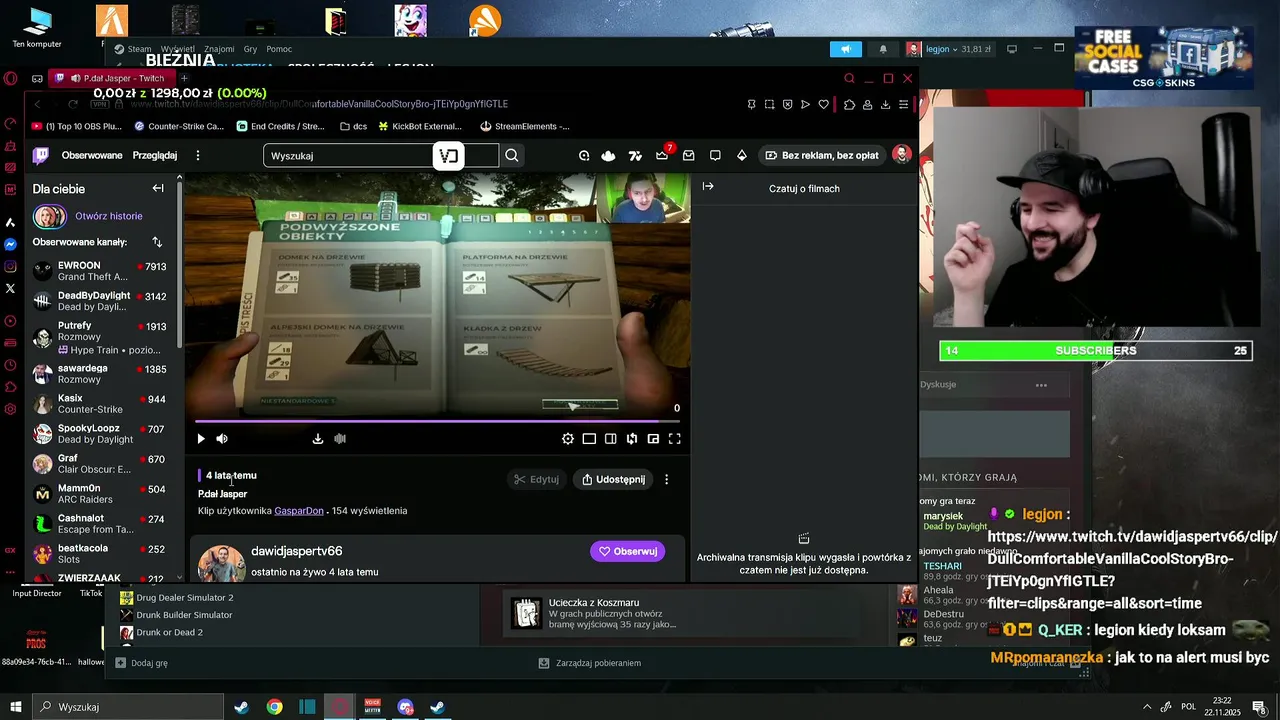1280x720 pixels.
Task: Enter fullscreen in the clip player
Action: [675, 438]
